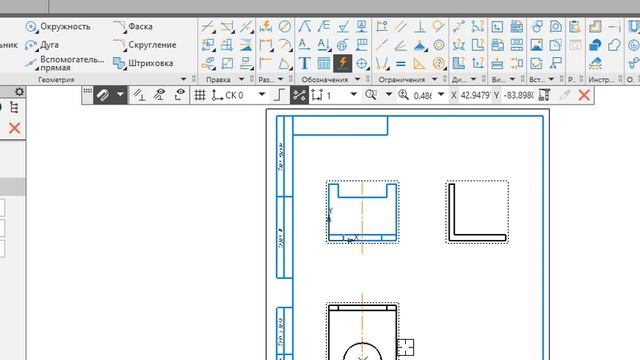Open the СК 0 coordinate system dropdown
Viewport: 640px width, 360px height.
pyautogui.click(x=262, y=95)
